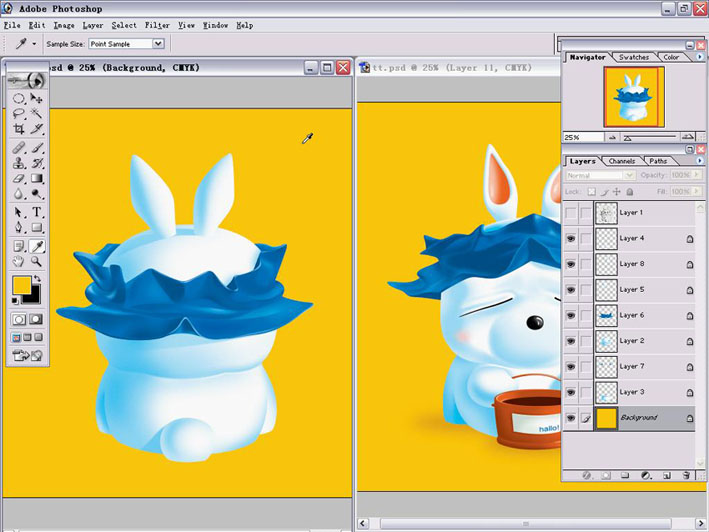The image size is (709, 532).
Task: Select the Notes tool
Action: [19, 246]
